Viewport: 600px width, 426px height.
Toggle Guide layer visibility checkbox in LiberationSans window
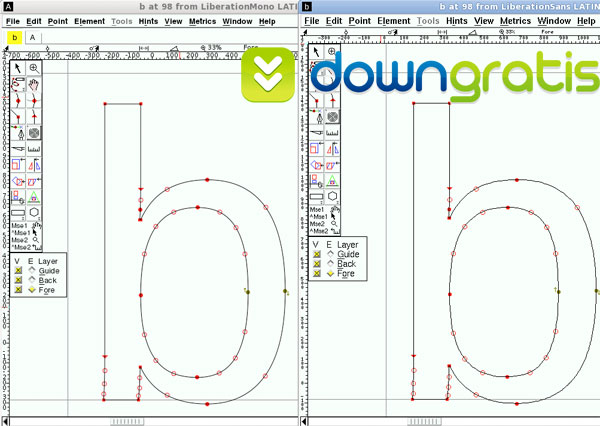317,254
